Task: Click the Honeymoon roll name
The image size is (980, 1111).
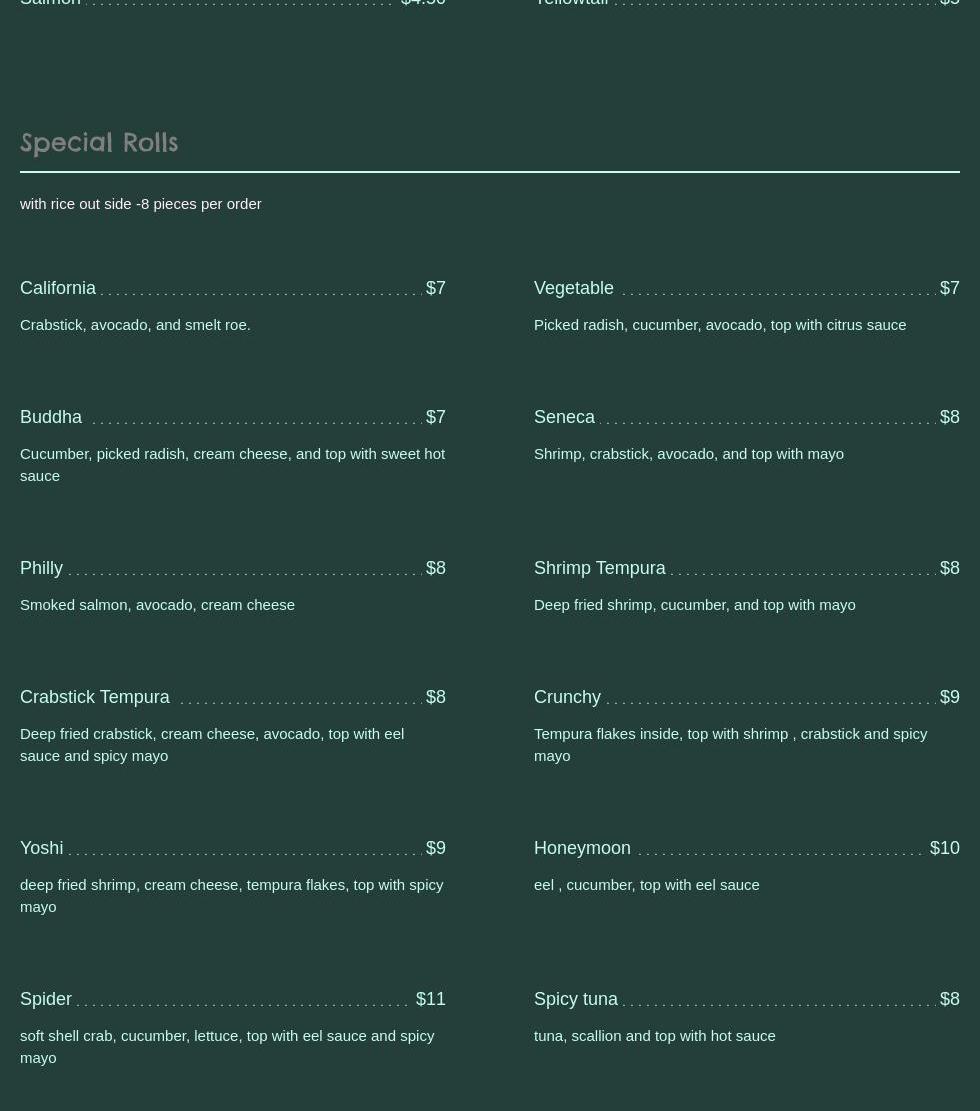Action: (582, 848)
